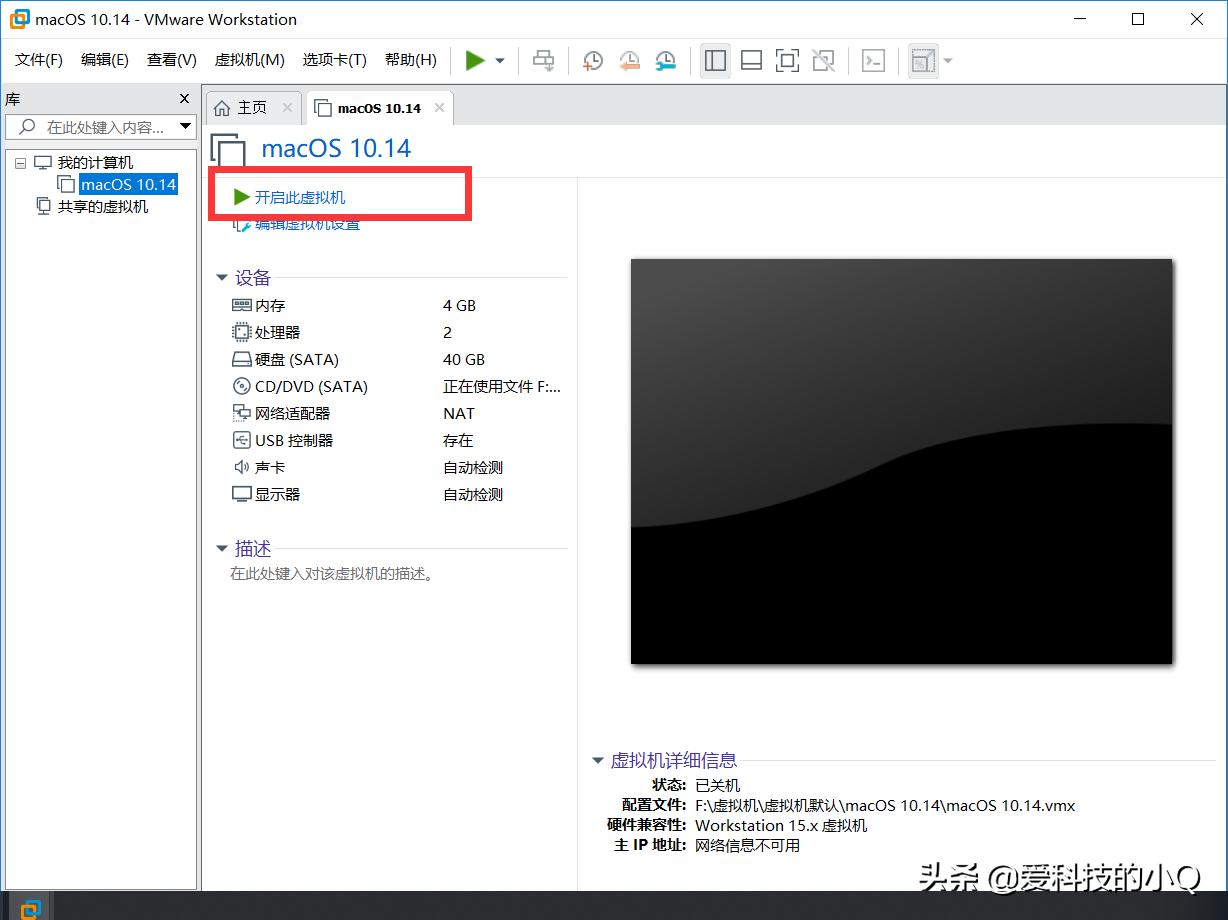Open the power options dropdown arrow
Image resolution: width=1228 pixels, height=920 pixels.
(498, 60)
